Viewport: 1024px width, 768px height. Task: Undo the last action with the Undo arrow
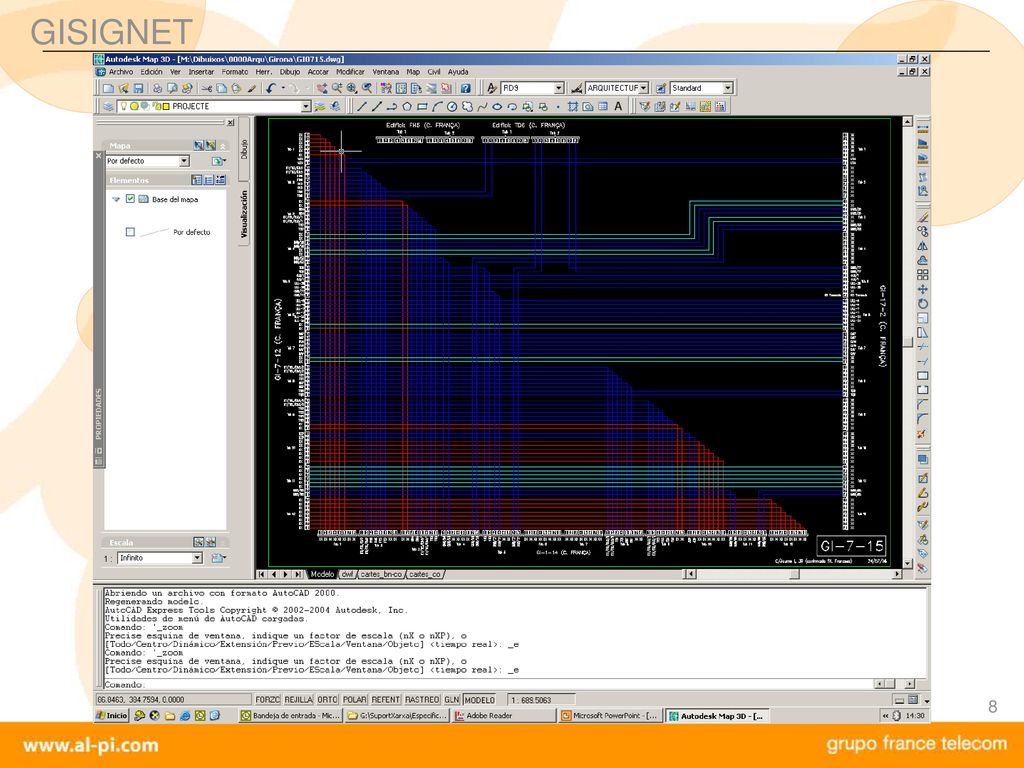(x=270, y=88)
